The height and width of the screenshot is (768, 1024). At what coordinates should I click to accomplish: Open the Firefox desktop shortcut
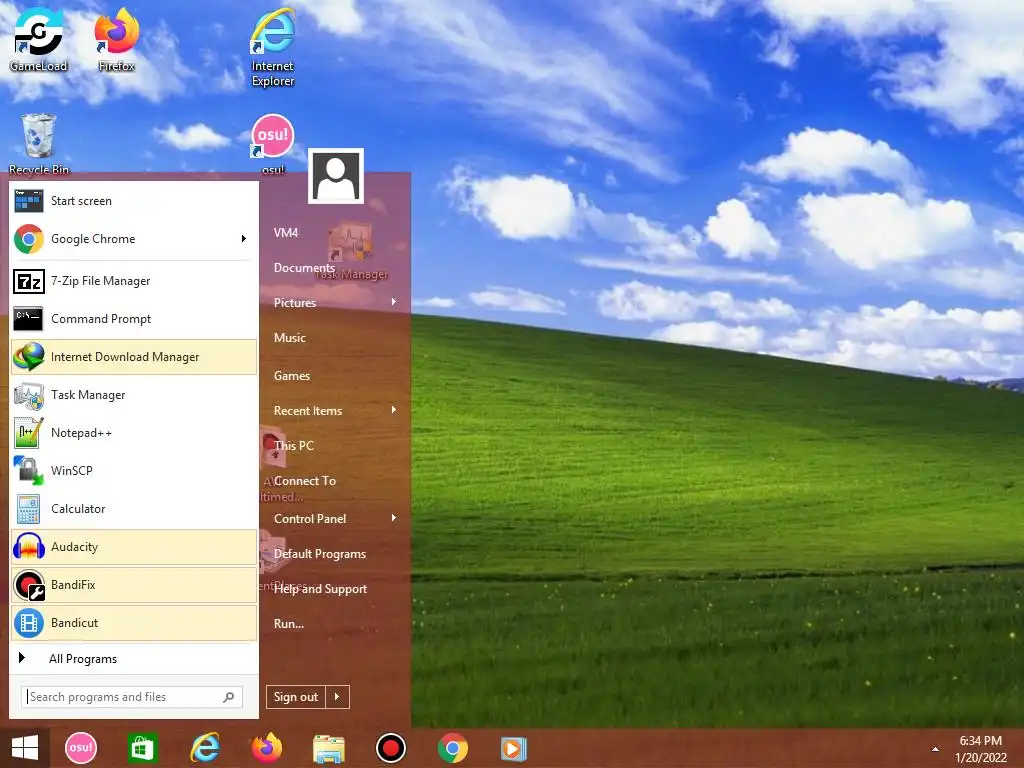pos(116,39)
